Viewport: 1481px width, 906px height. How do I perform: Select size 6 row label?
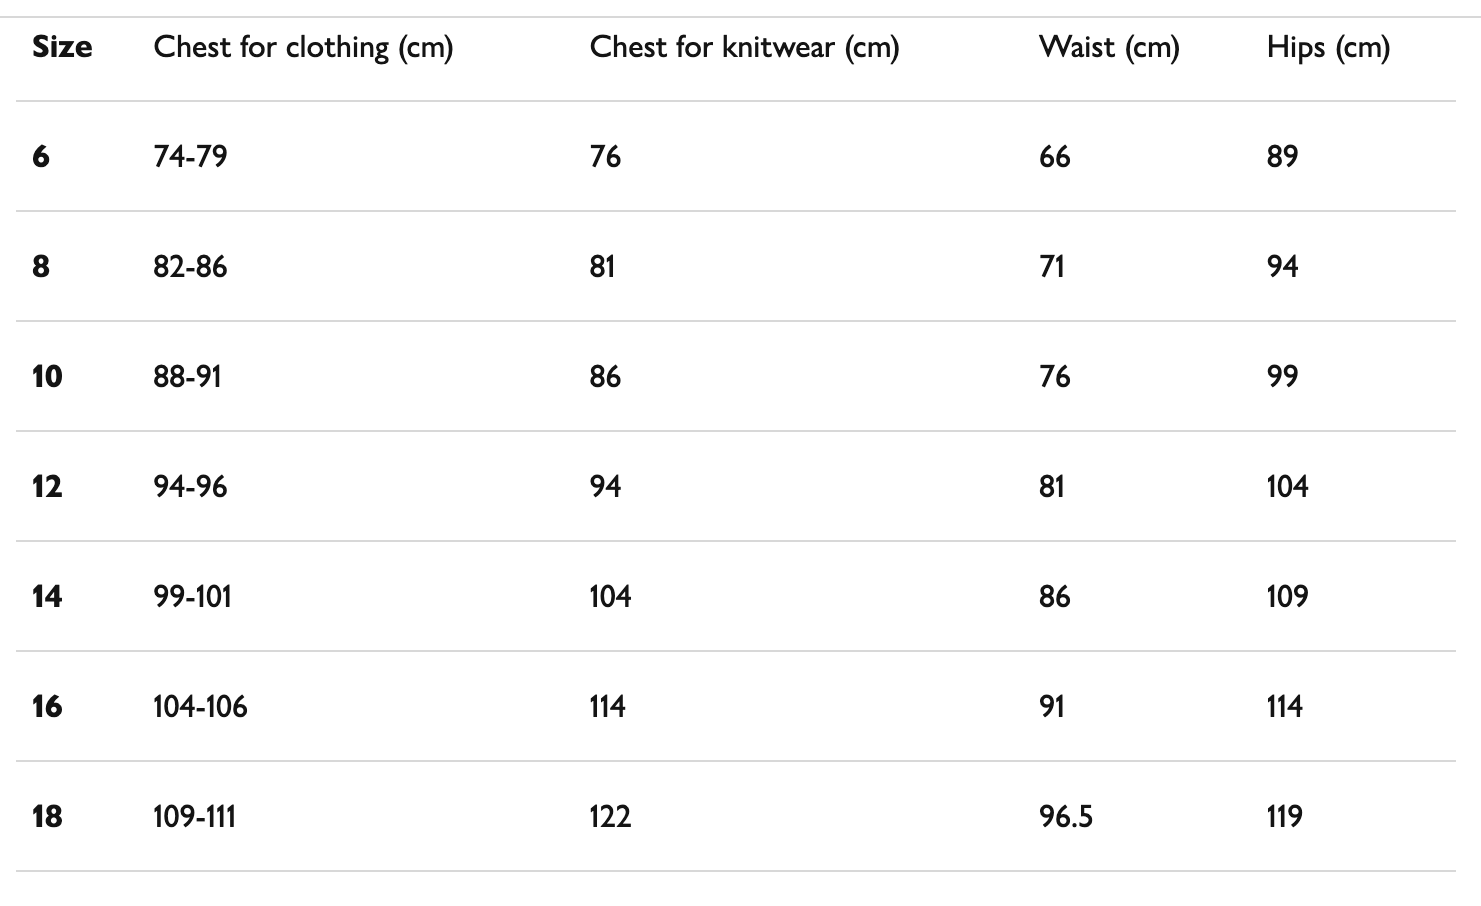[40, 156]
